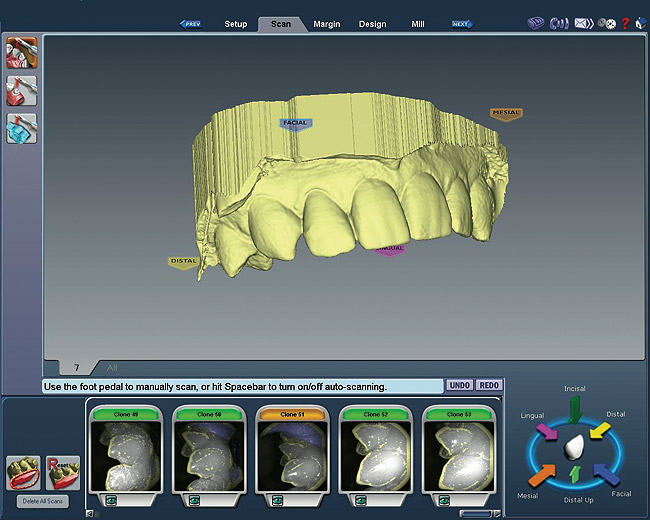Image resolution: width=650 pixels, height=520 pixels.
Task: Click the Reset scans icon
Action: [63, 471]
